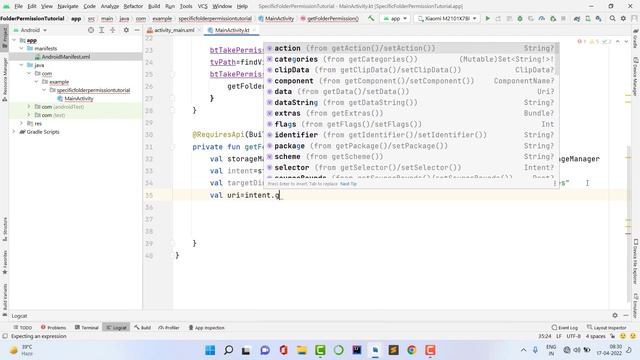Open the Profiler tool window
This screenshot has height=360, width=640.
[169, 327]
